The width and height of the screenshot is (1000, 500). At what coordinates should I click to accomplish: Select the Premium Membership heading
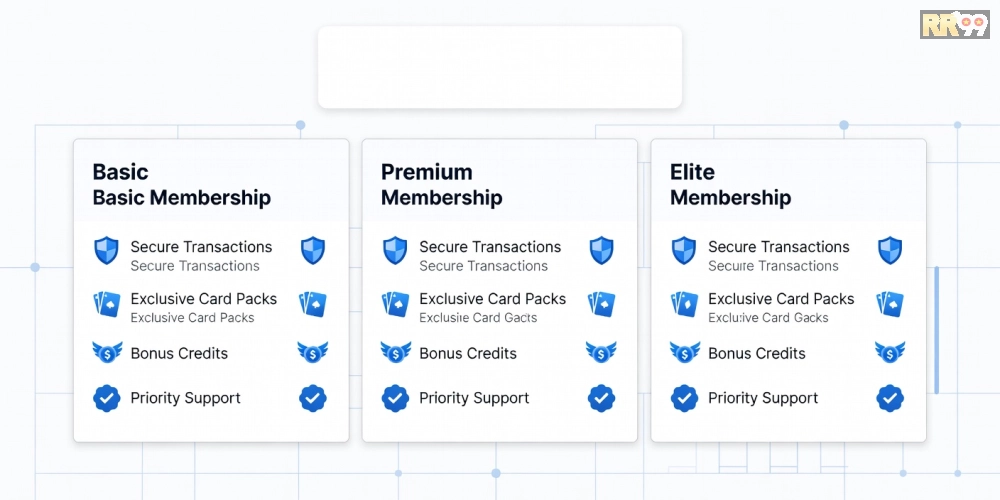pyautogui.click(x=441, y=185)
